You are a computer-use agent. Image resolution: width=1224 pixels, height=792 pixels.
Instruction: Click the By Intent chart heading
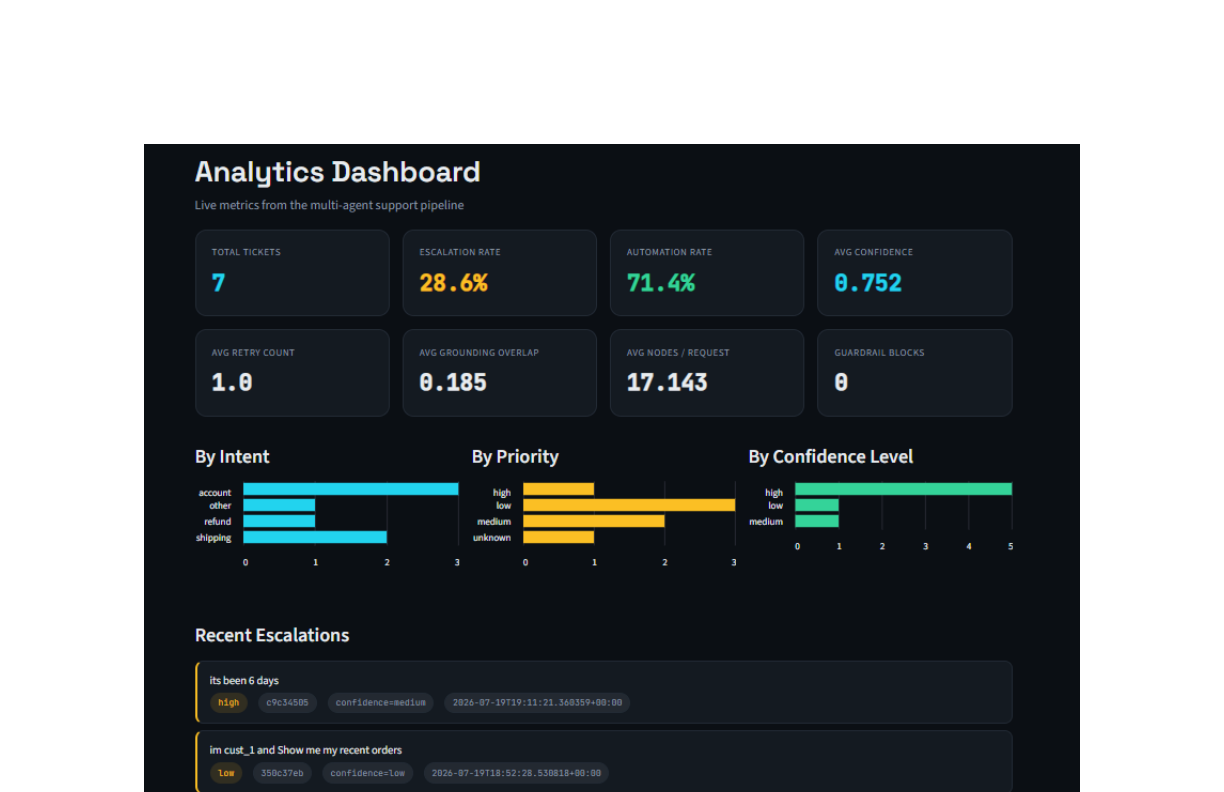[232, 457]
